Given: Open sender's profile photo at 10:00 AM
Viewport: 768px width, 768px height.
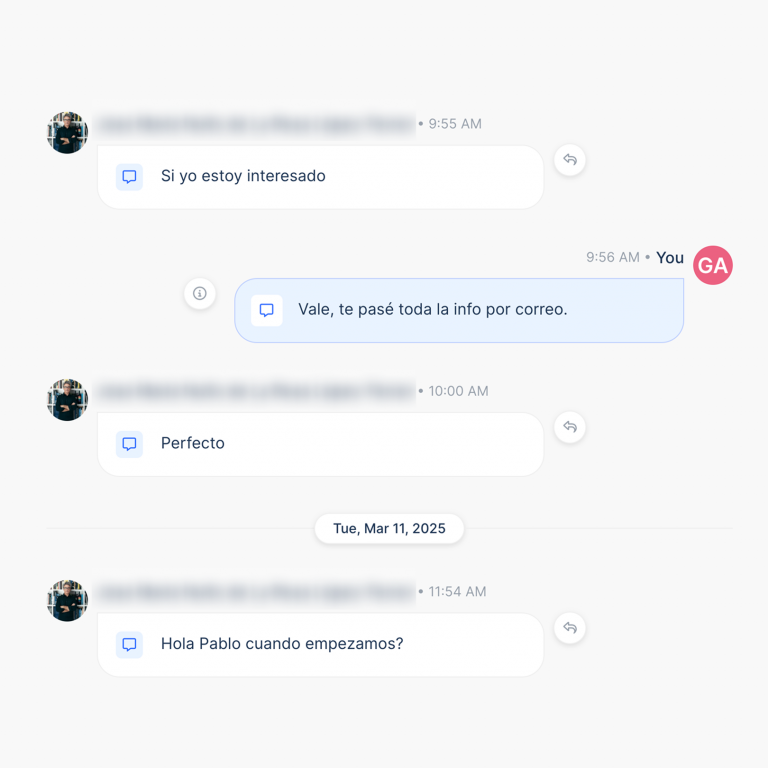Looking at the screenshot, I should coord(67,400).
